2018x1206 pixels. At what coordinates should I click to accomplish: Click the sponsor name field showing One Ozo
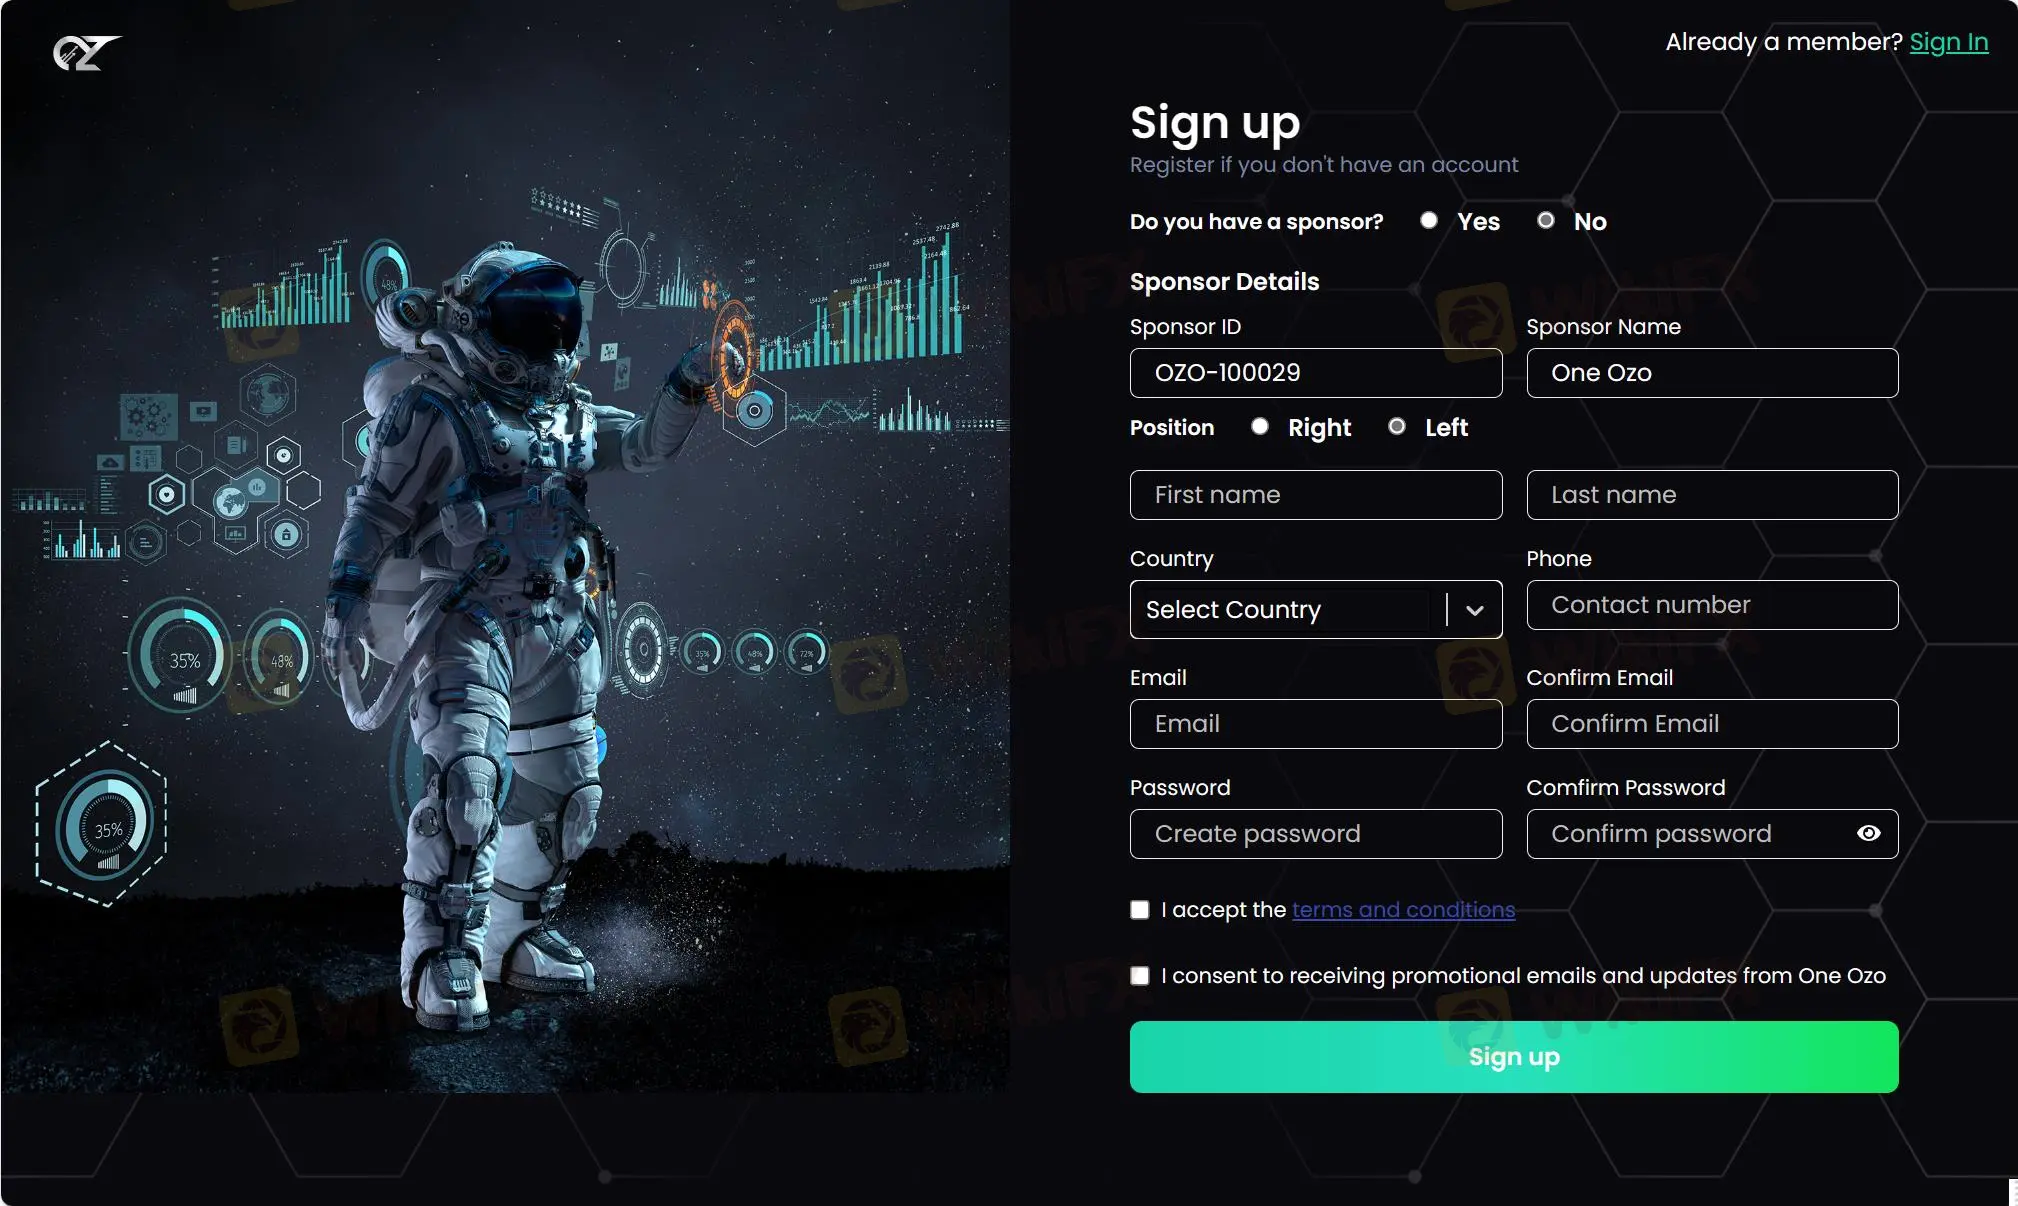tap(1712, 372)
